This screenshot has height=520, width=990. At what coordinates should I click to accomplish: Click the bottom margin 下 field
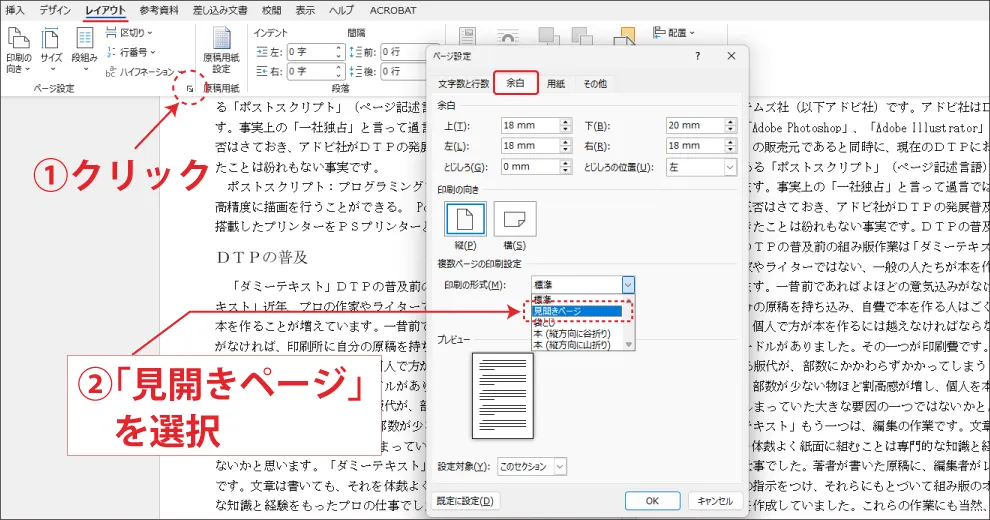tap(695, 126)
